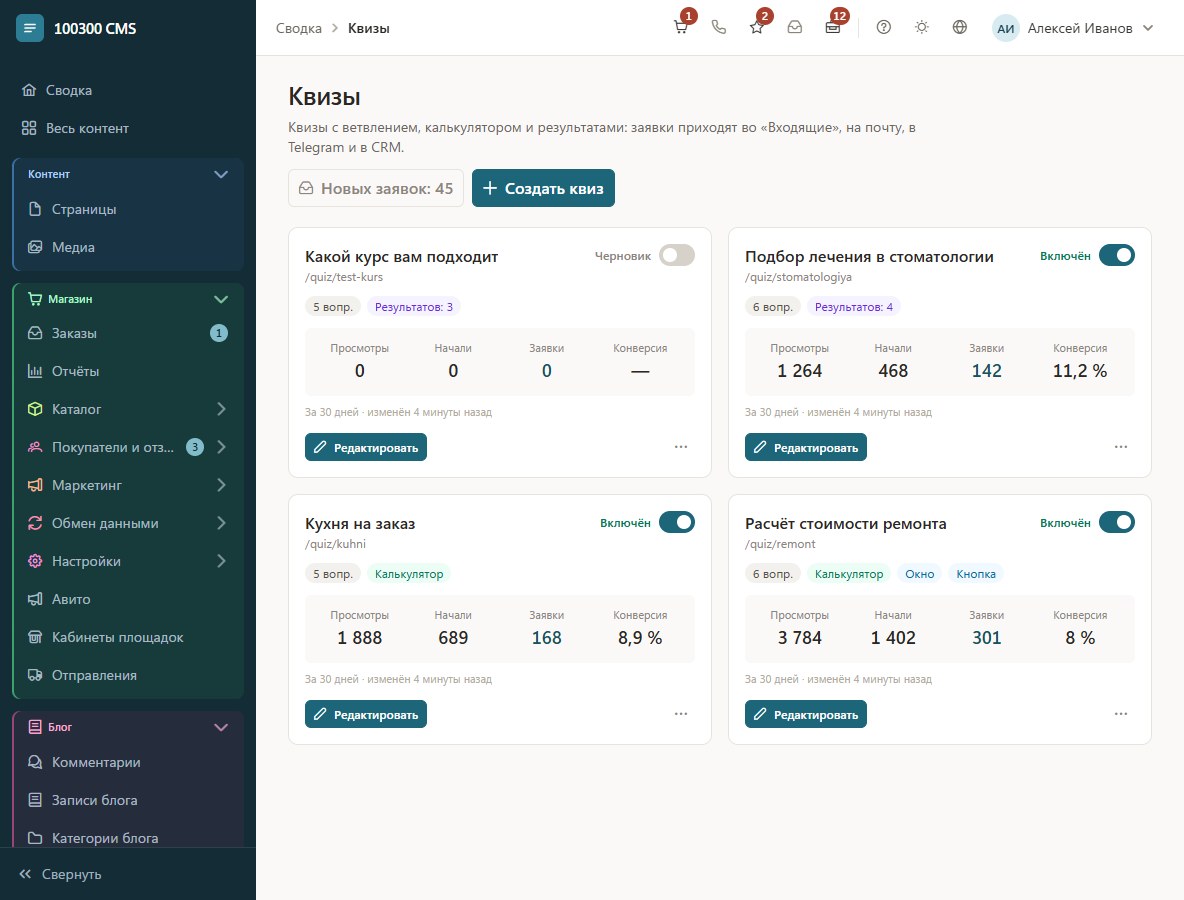Image resolution: width=1184 pixels, height=900 pixels.
Task: Edit the Расчёт стоимости ремонта quiz
Action: click(x=806, y=714)
